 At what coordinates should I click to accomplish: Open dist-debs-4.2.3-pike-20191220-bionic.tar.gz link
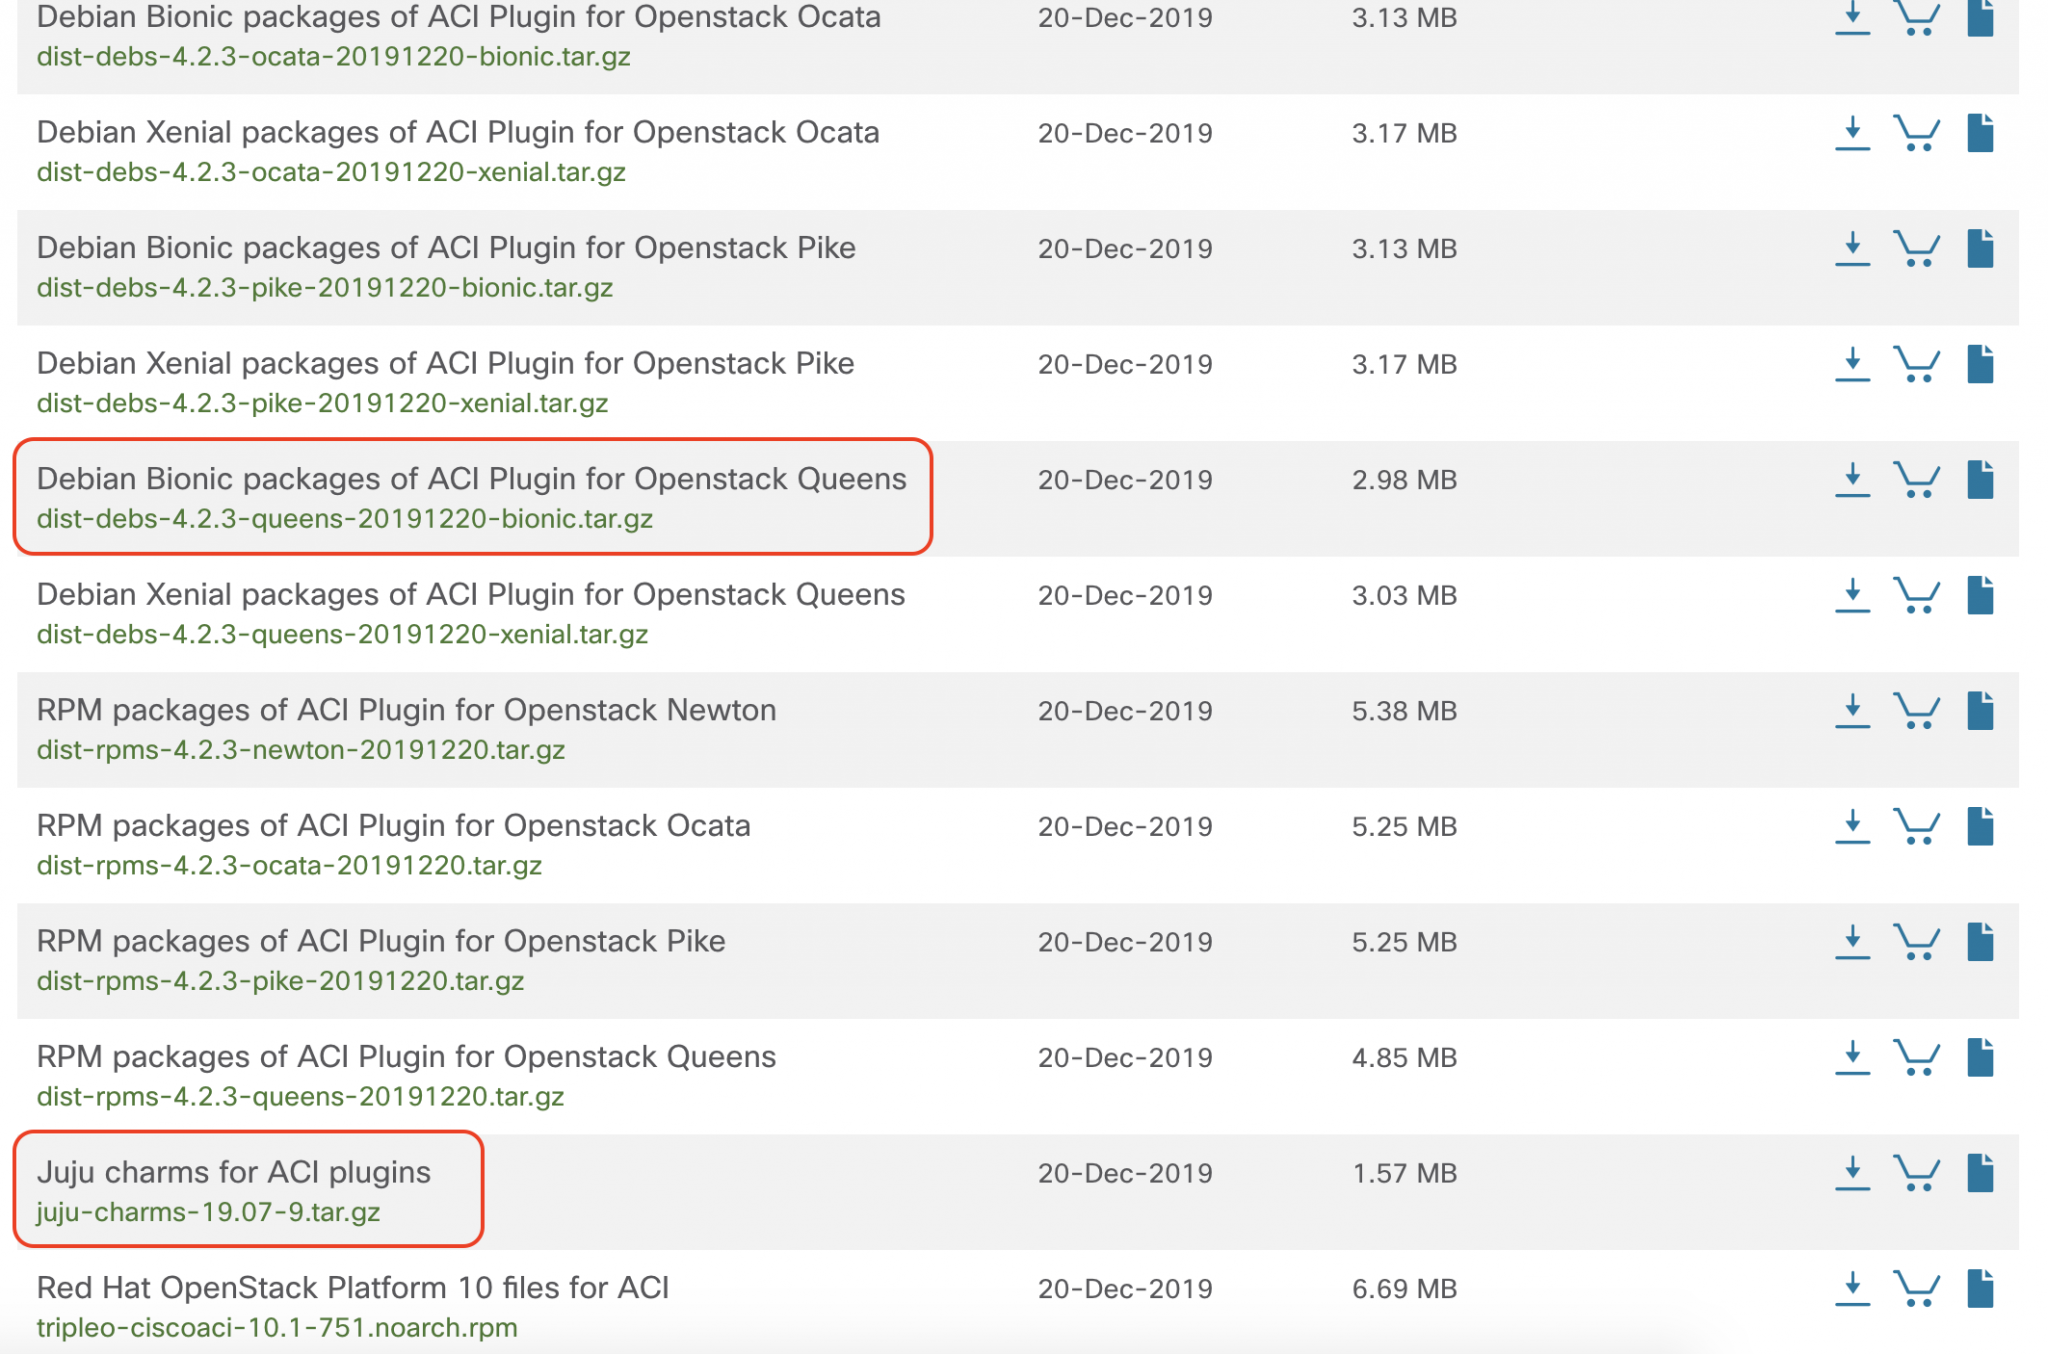pos(325,288)
